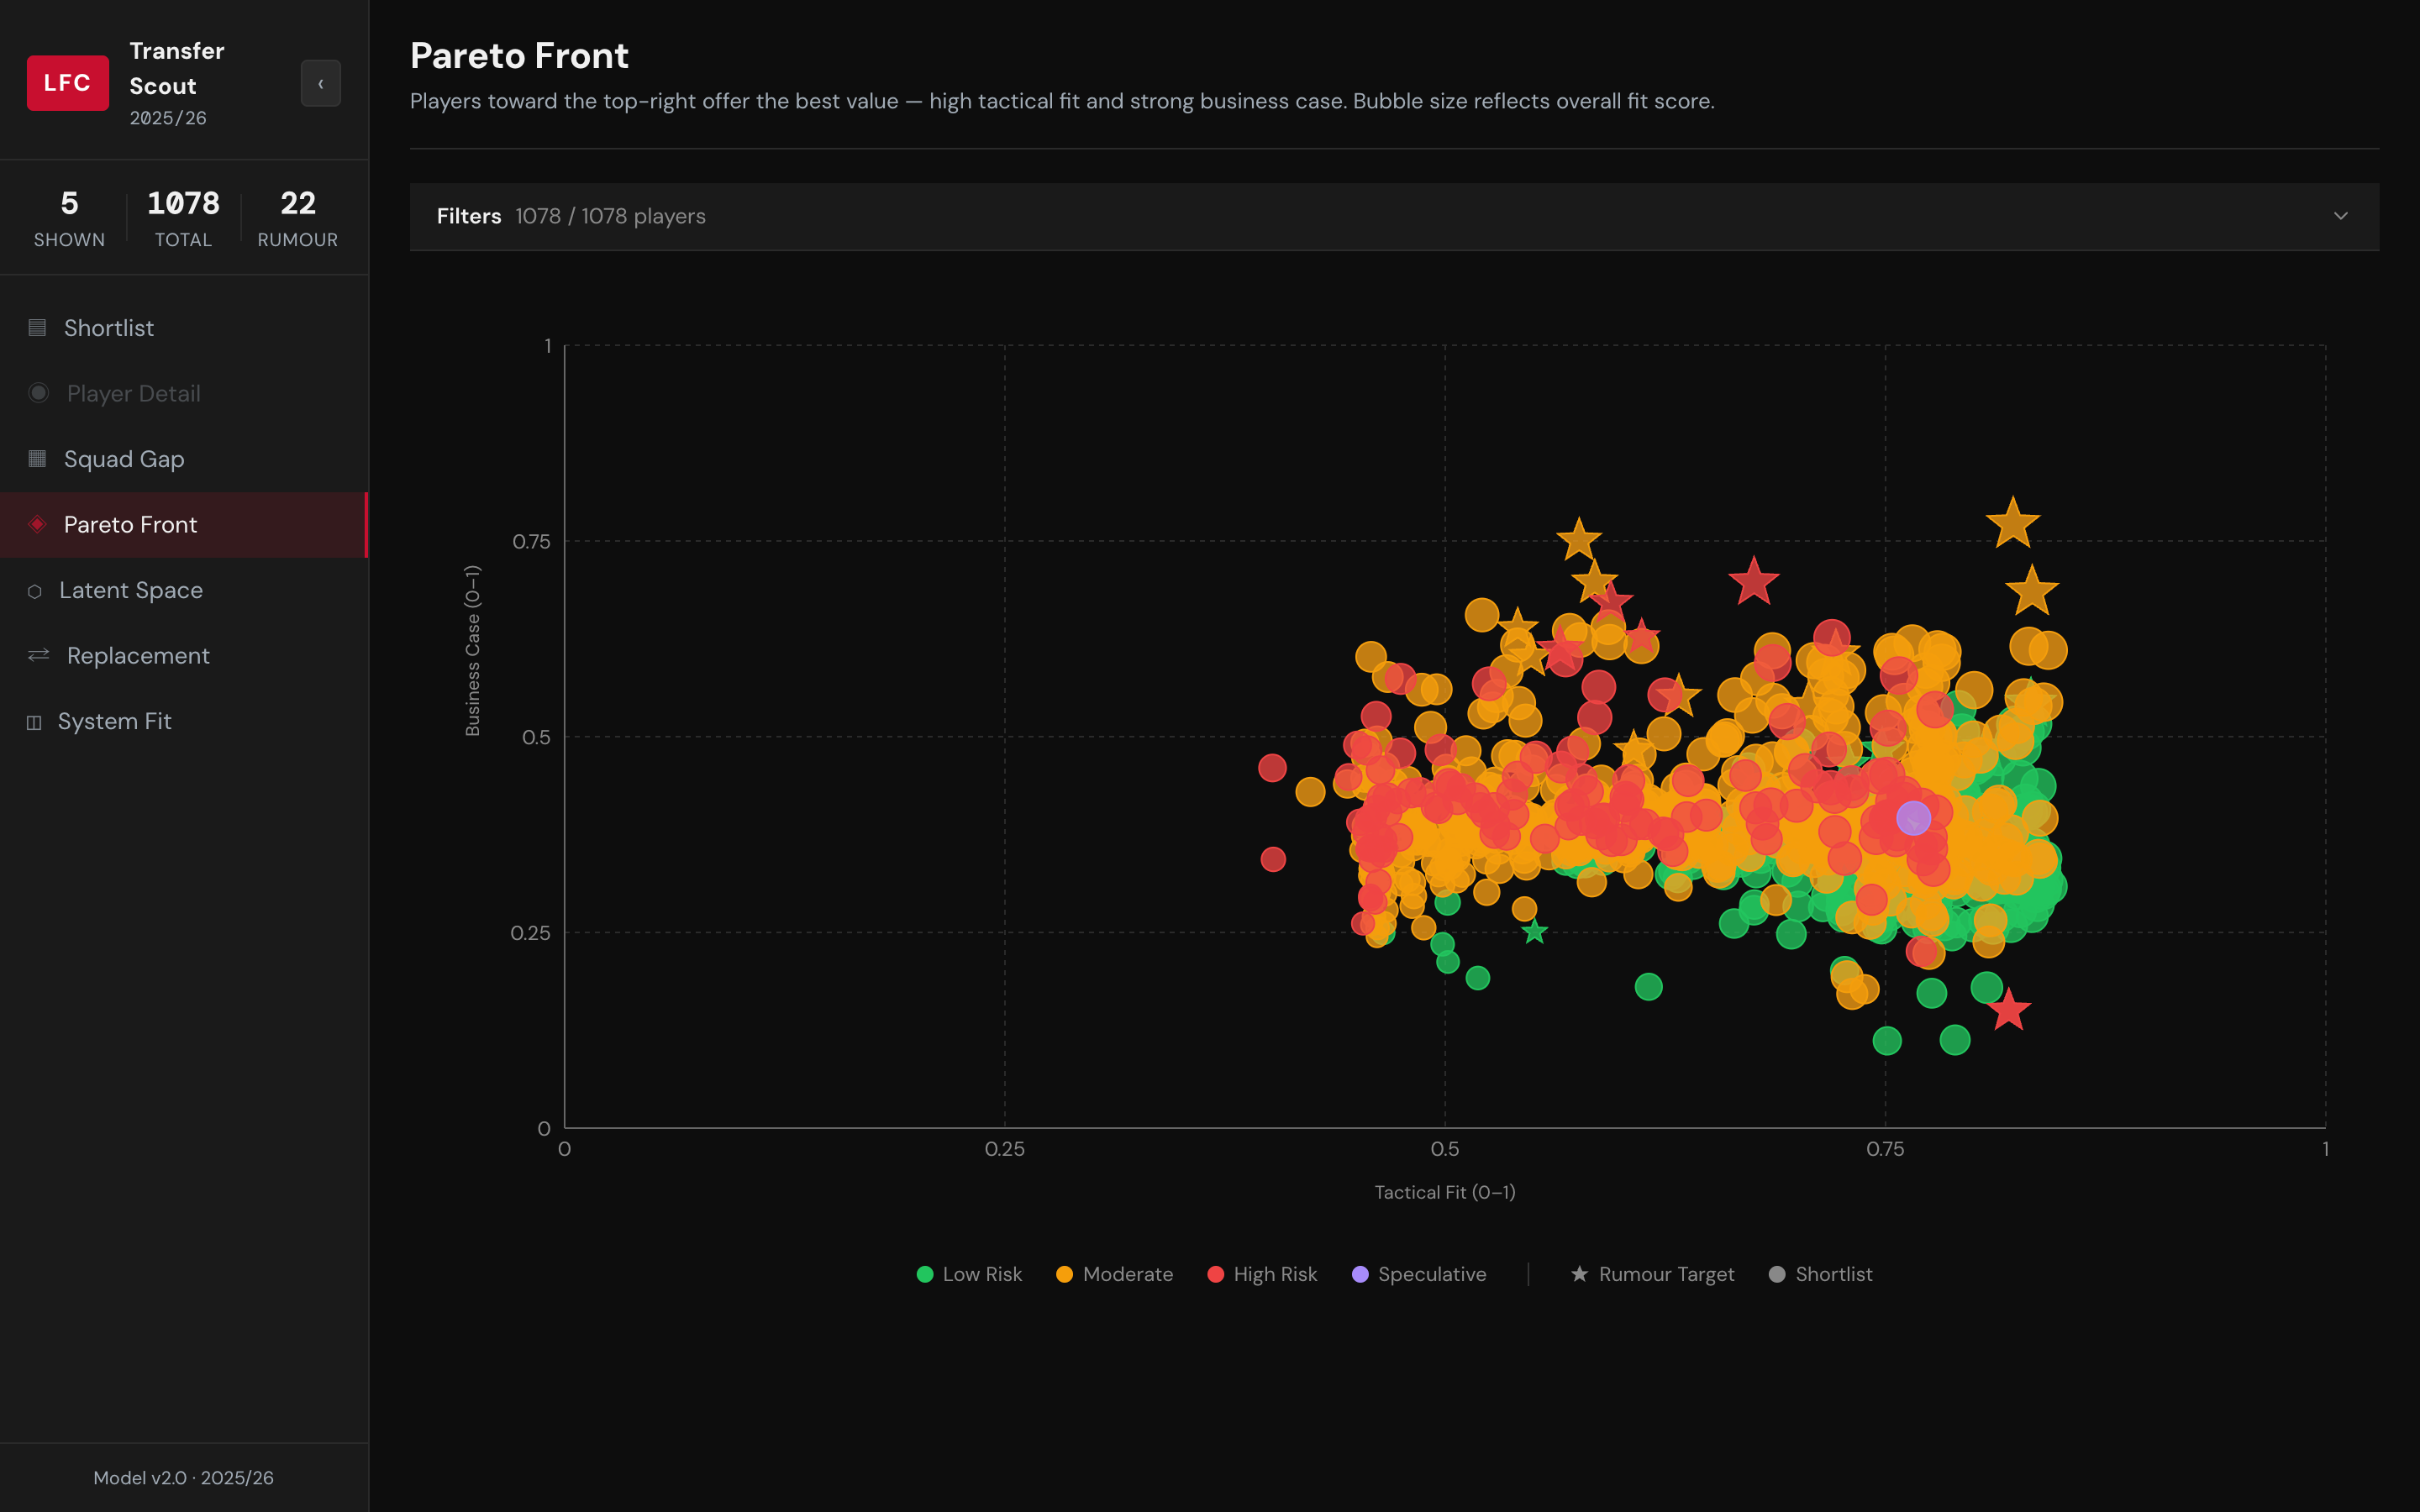Screen dimensions: 2420x1512
Task: Collapse the sidebar with chevron button
Action: pos(320,83)
